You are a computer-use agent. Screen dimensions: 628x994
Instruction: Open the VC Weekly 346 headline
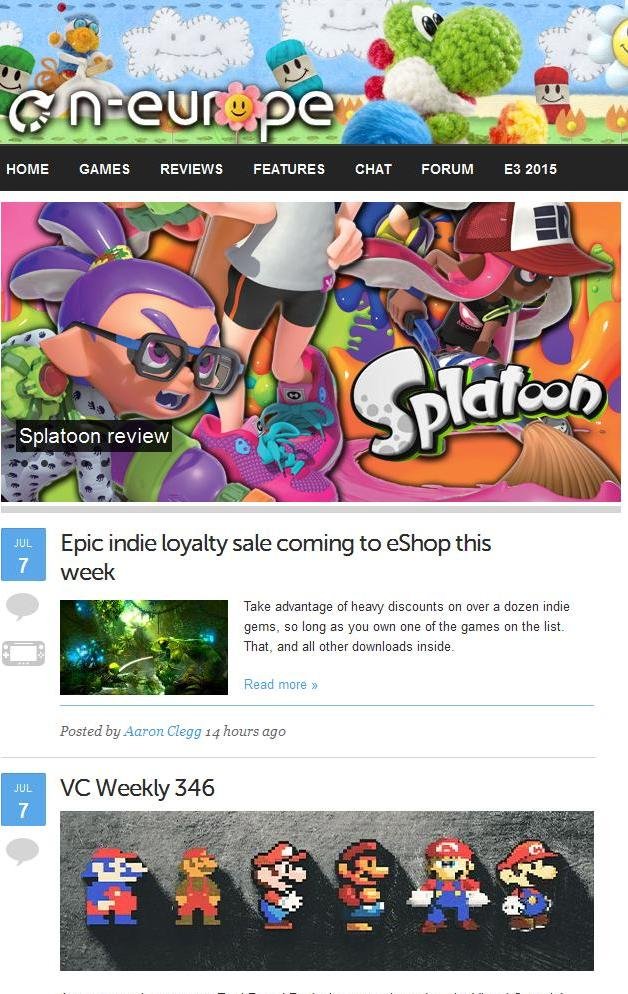point(138,788)
